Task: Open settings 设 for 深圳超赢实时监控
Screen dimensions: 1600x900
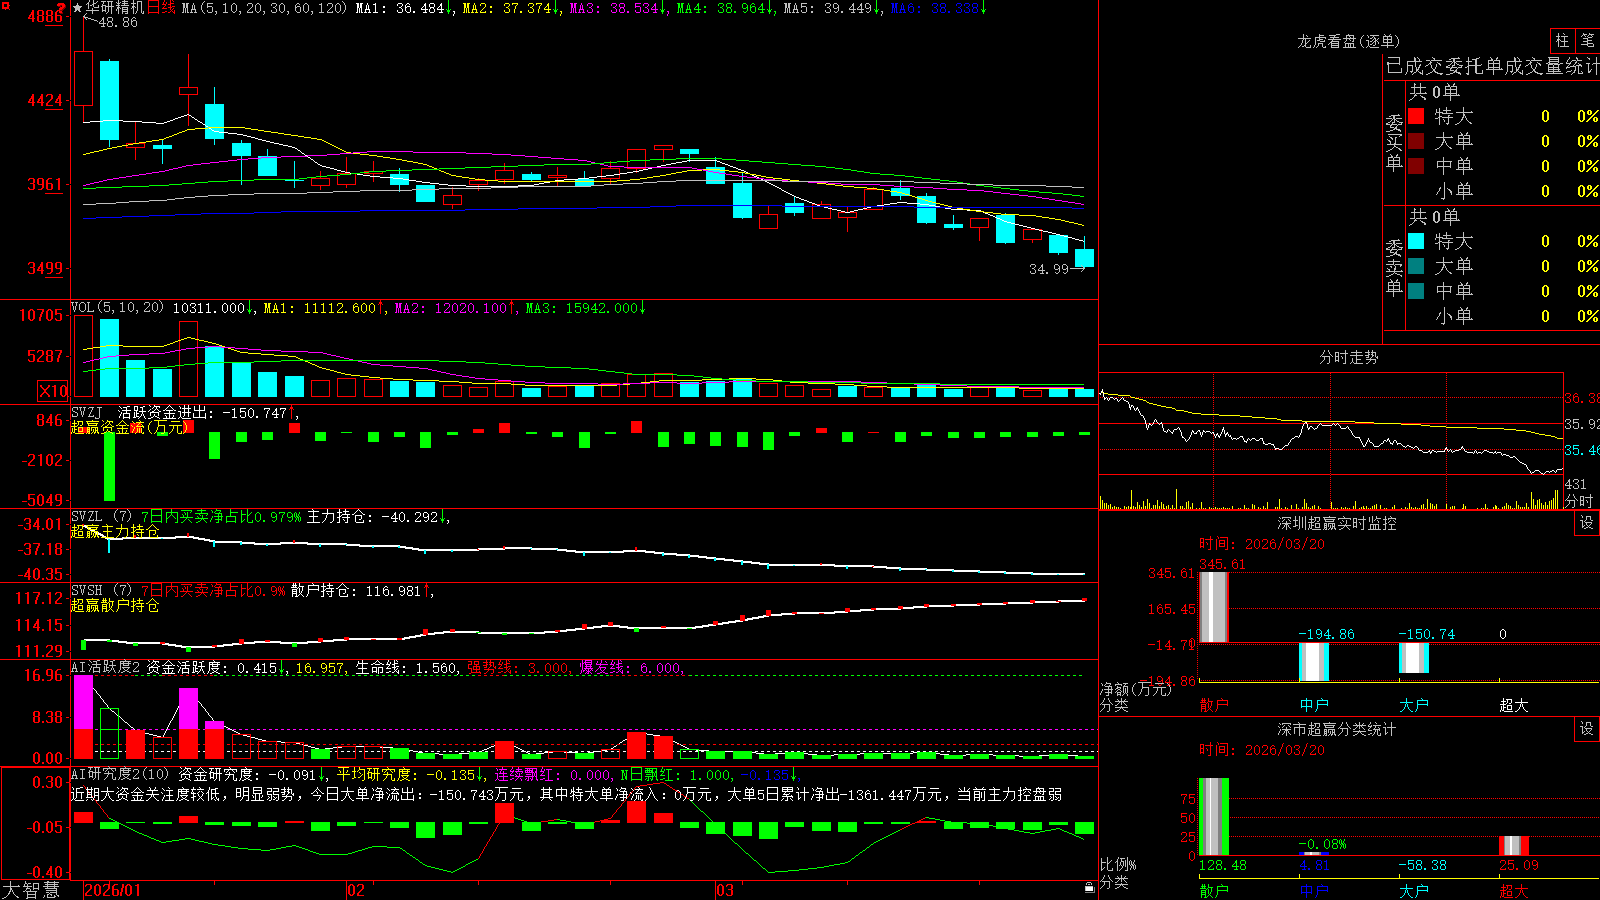Action: pos(1587,523)
